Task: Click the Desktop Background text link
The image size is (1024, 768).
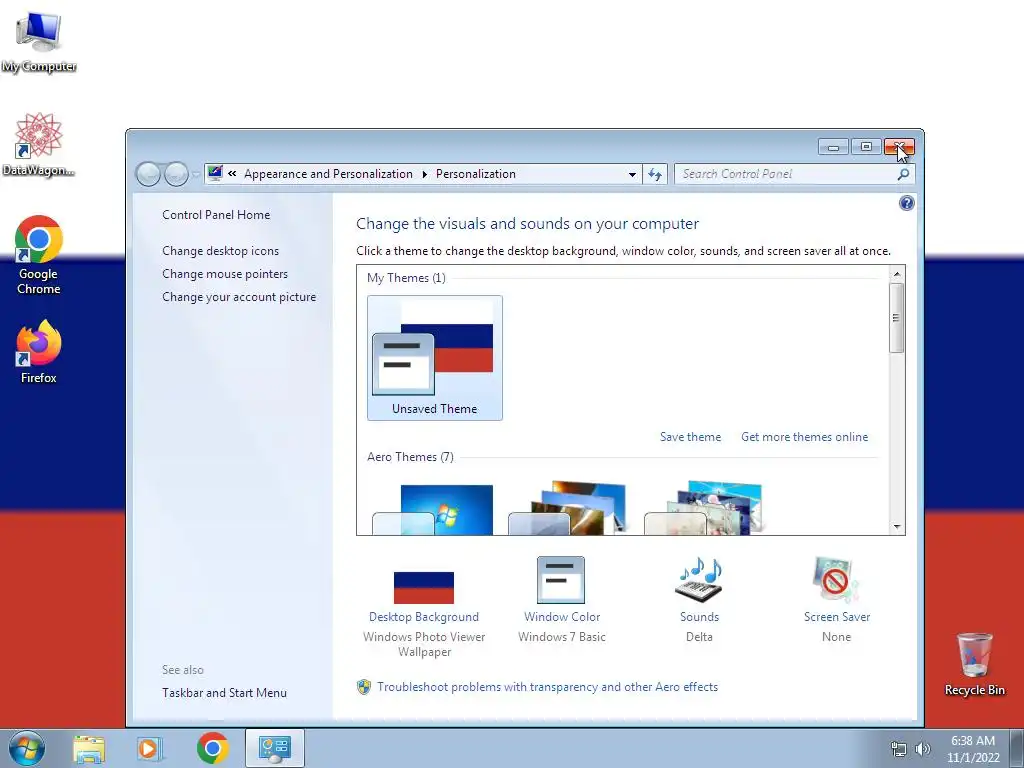Action: pos(424,617)
